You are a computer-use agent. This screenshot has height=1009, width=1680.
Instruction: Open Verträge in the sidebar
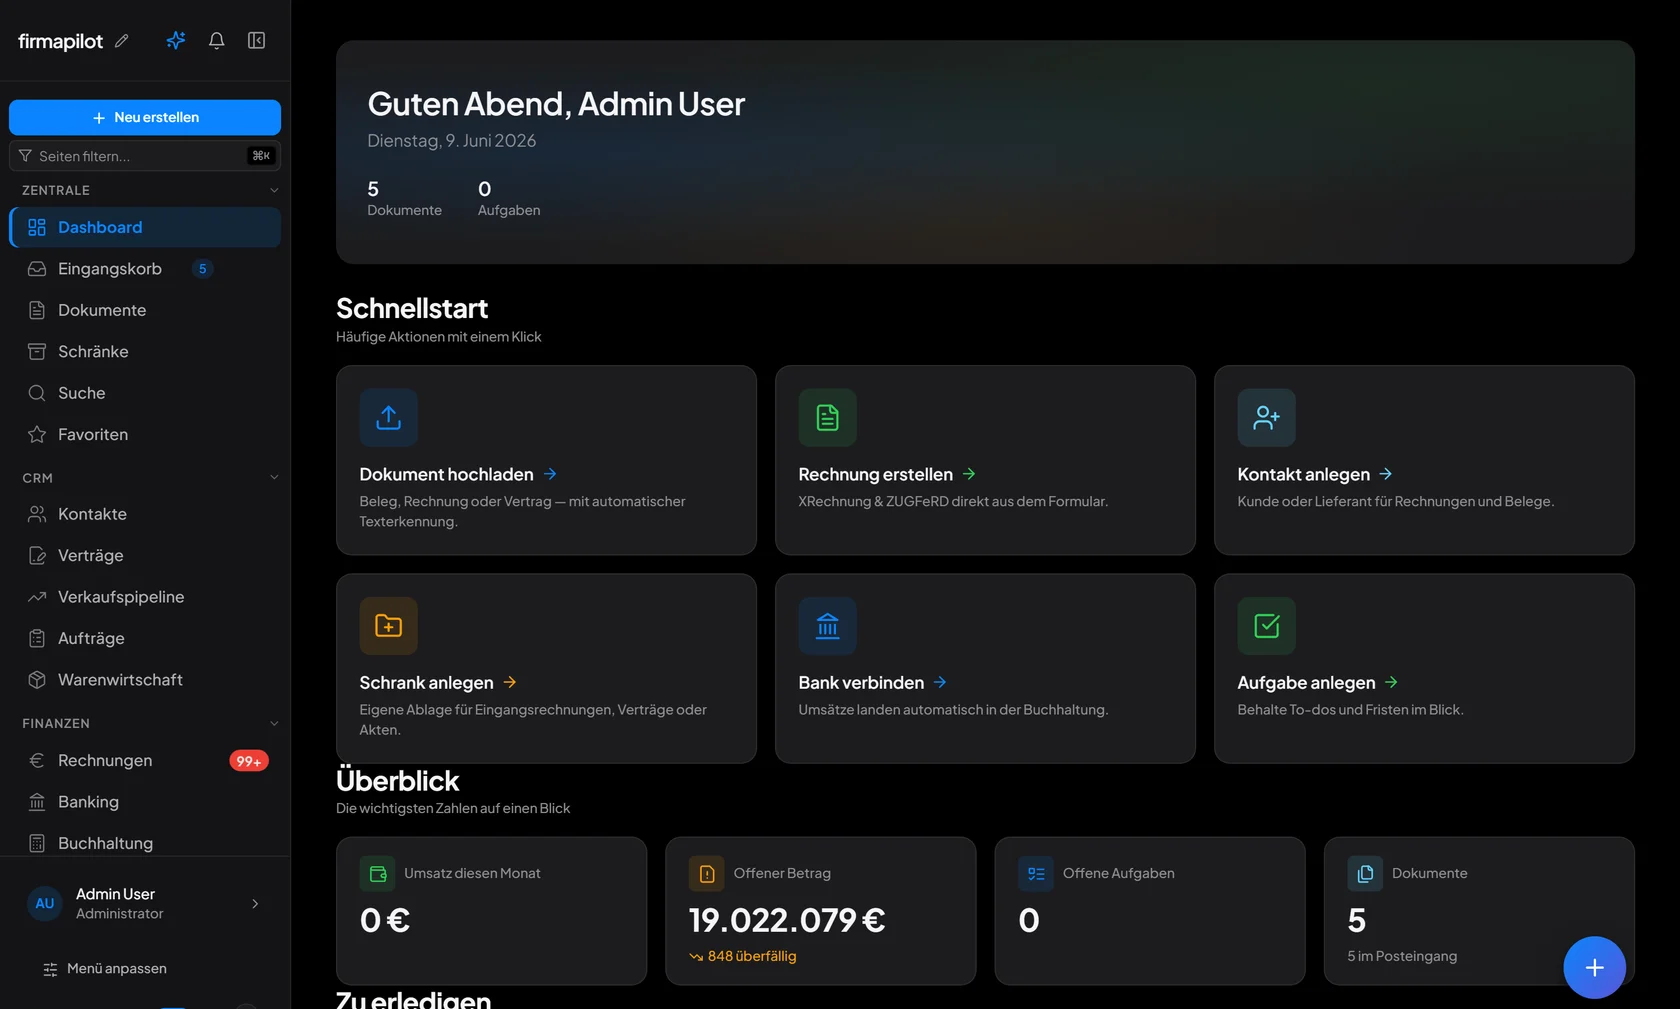click(x=145, y=555)
